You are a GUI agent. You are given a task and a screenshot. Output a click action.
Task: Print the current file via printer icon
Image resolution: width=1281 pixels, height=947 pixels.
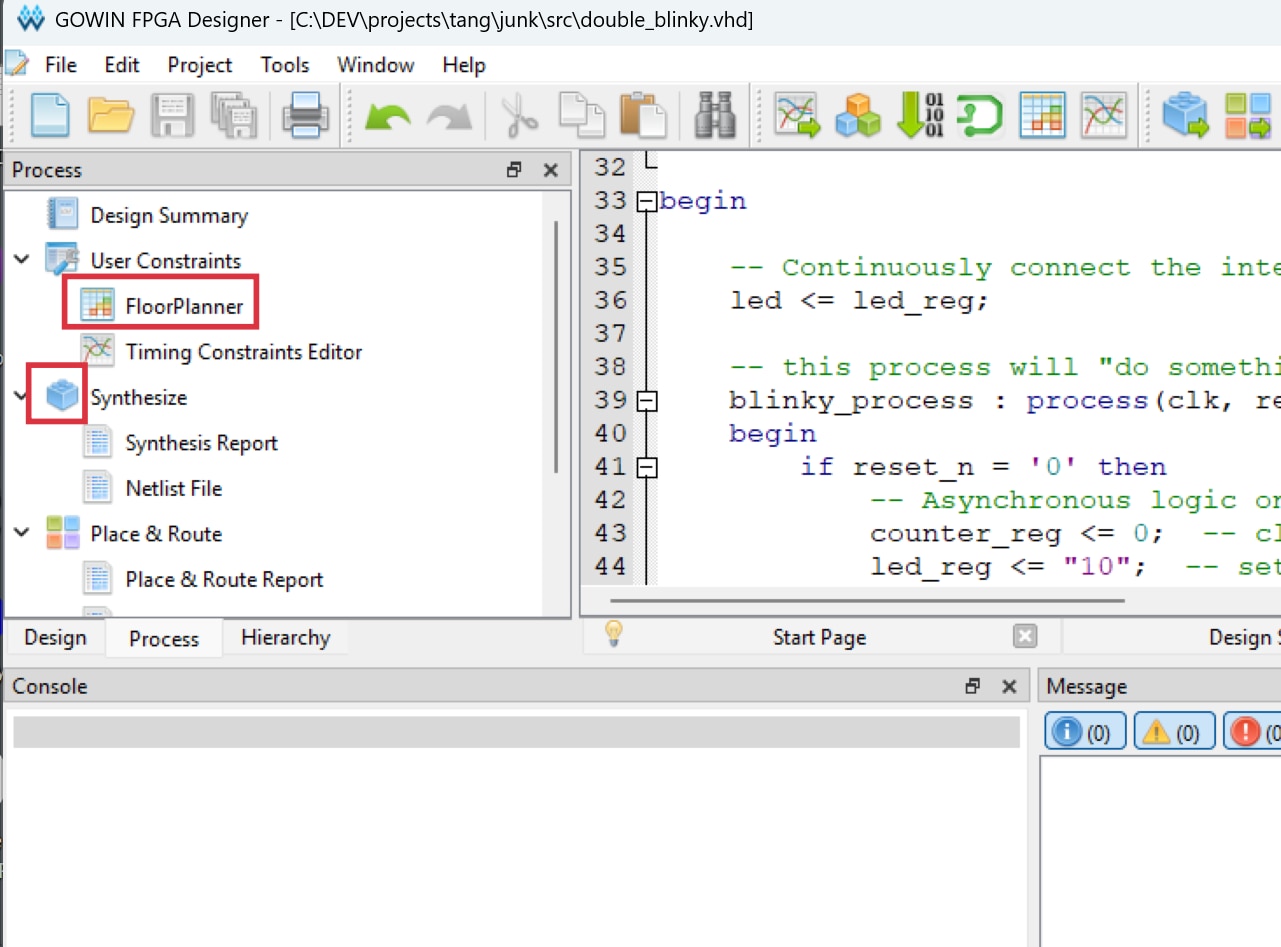tap(305, 114)
